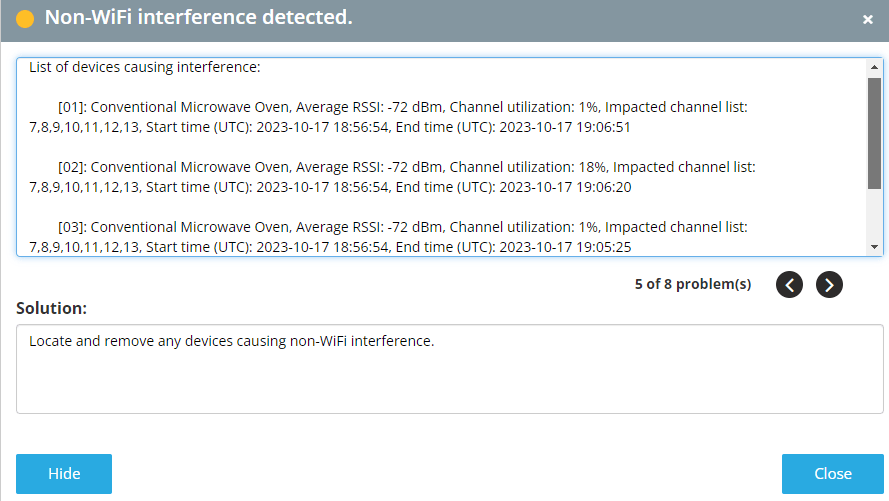Click the [01] Conventional Microwave Oven entry

pos(400,117)
